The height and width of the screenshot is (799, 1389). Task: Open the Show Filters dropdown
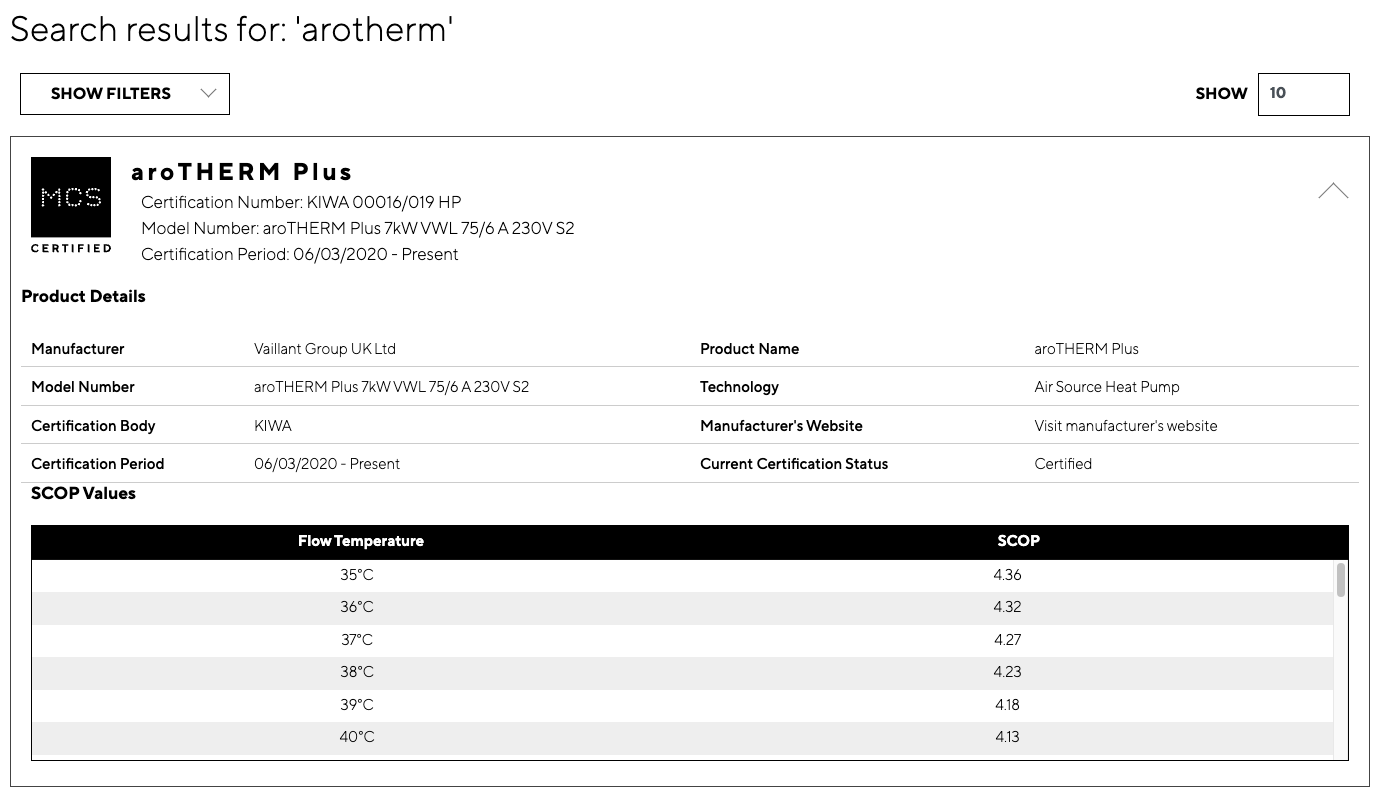pos(125,94)
